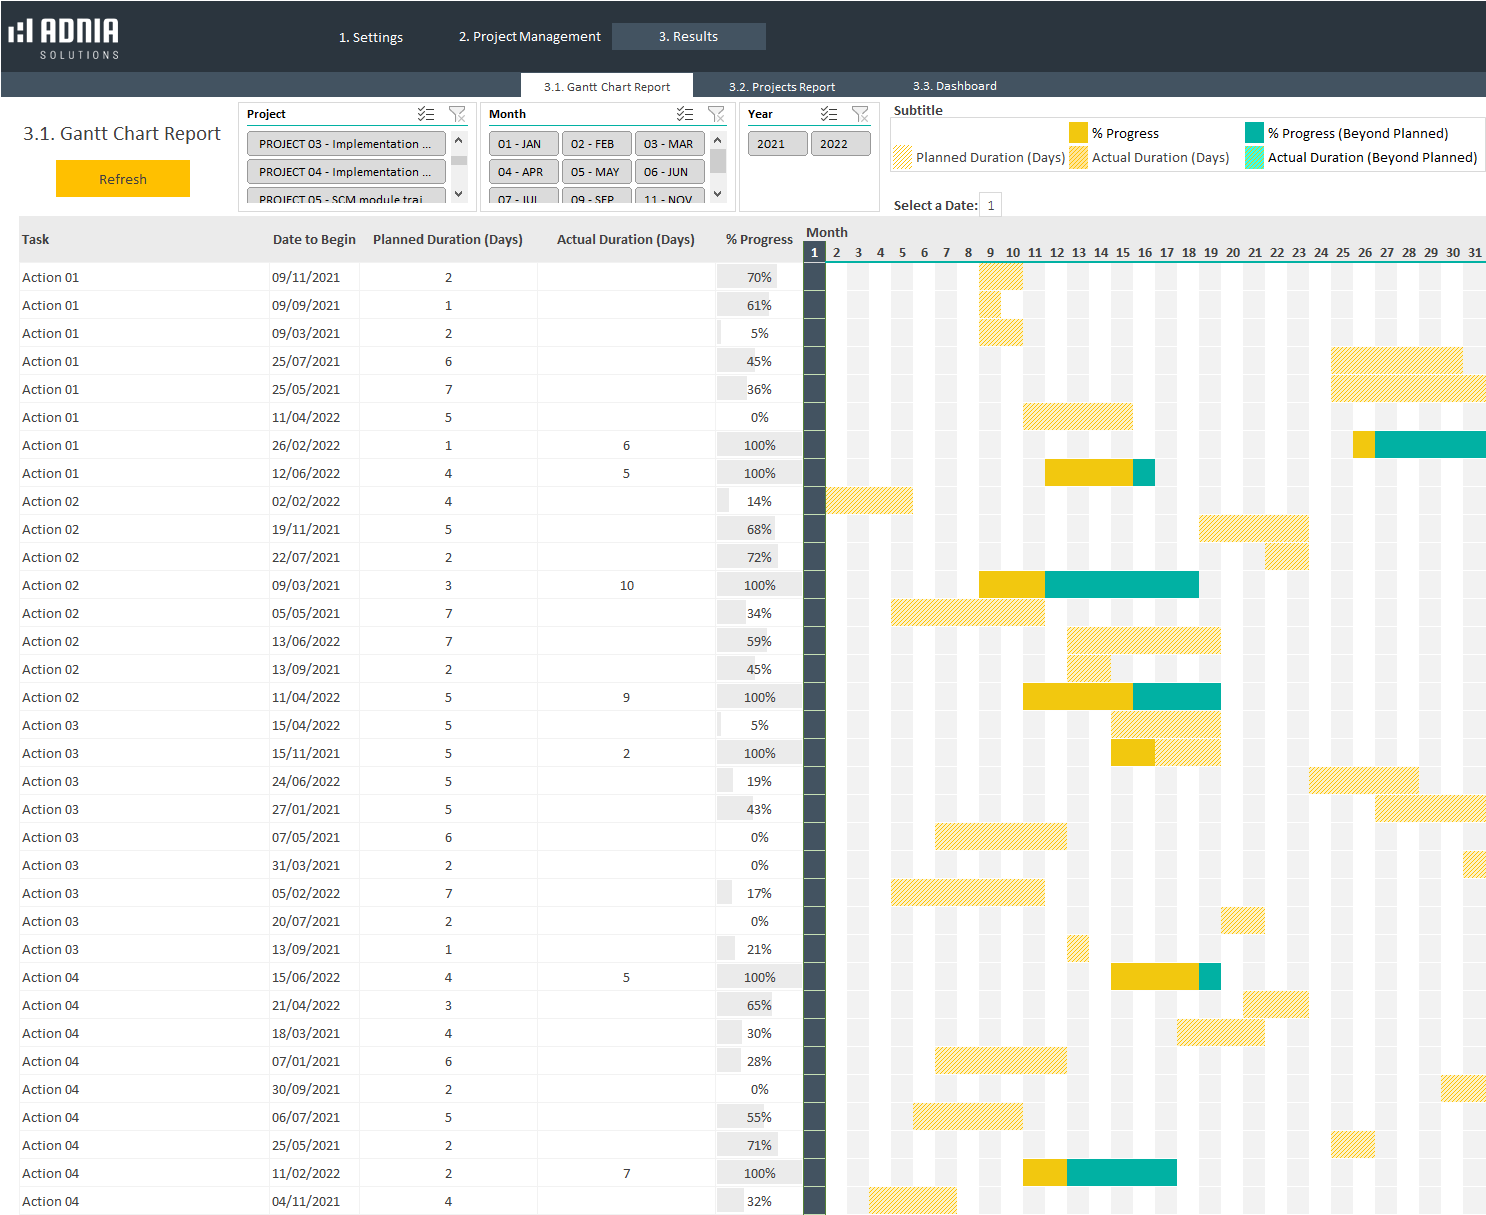The width and height of the screenshot is (1486, 1215).
Task: Enable multi-select in the Month slicer
Action: click(x=685, y=114)
